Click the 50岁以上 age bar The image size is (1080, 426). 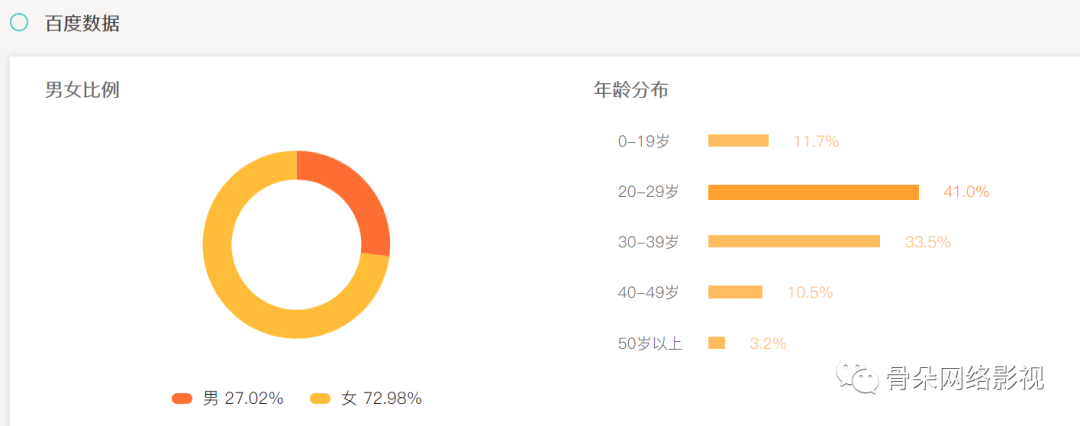pyautogui.click(x=716, y=343)
